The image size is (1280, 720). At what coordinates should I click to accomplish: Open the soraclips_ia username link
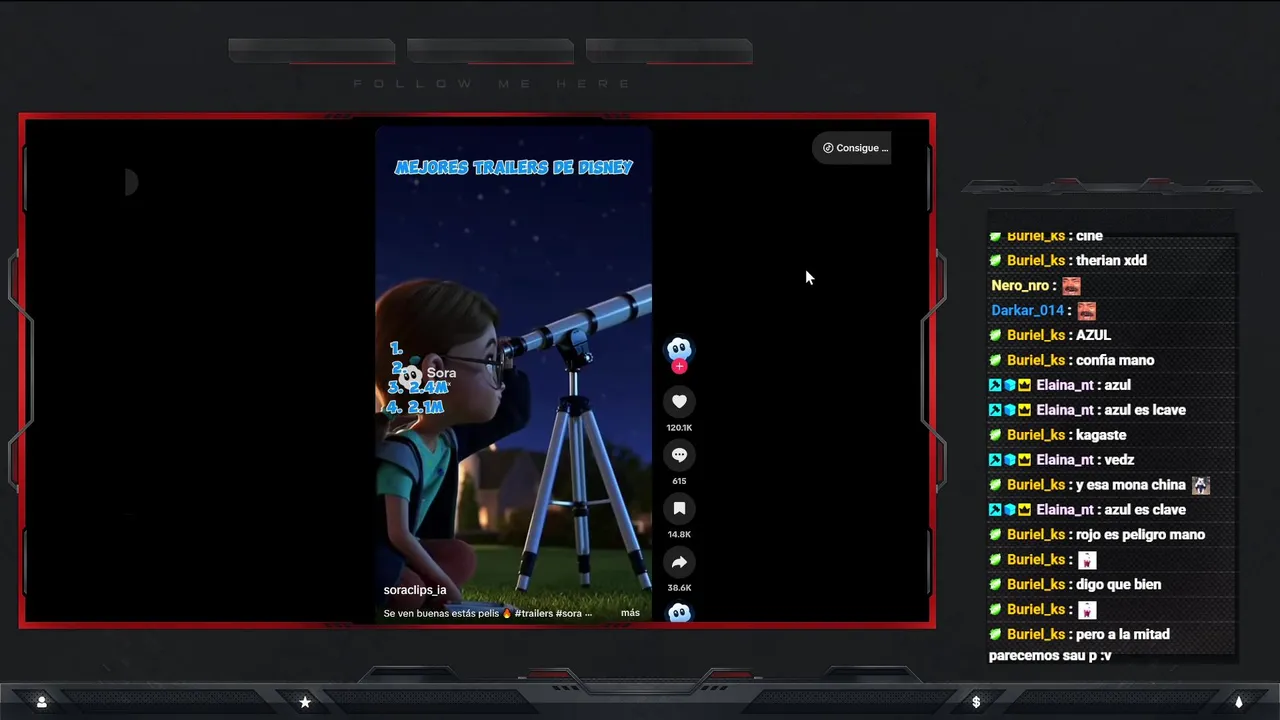pos(415,590)
